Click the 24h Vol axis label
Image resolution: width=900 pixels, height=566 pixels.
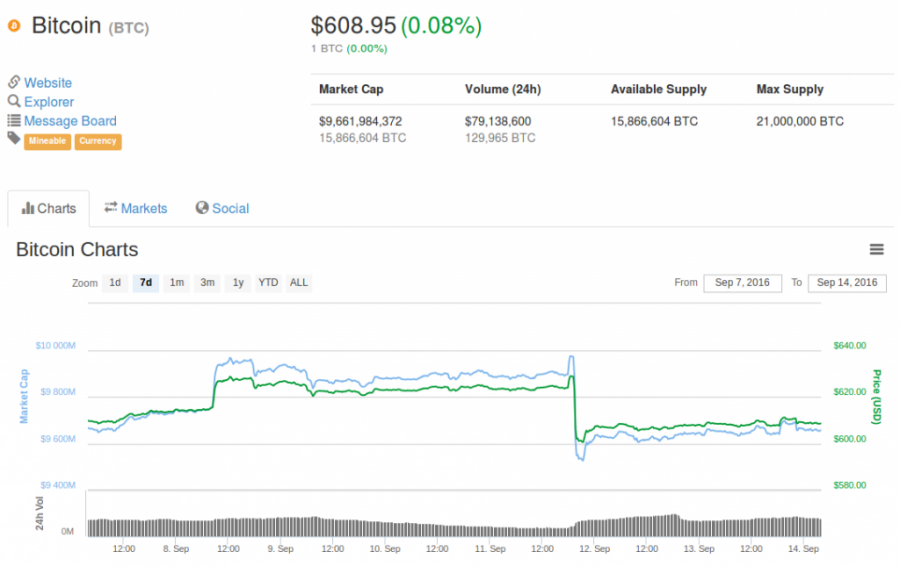[x=39, y=513]
